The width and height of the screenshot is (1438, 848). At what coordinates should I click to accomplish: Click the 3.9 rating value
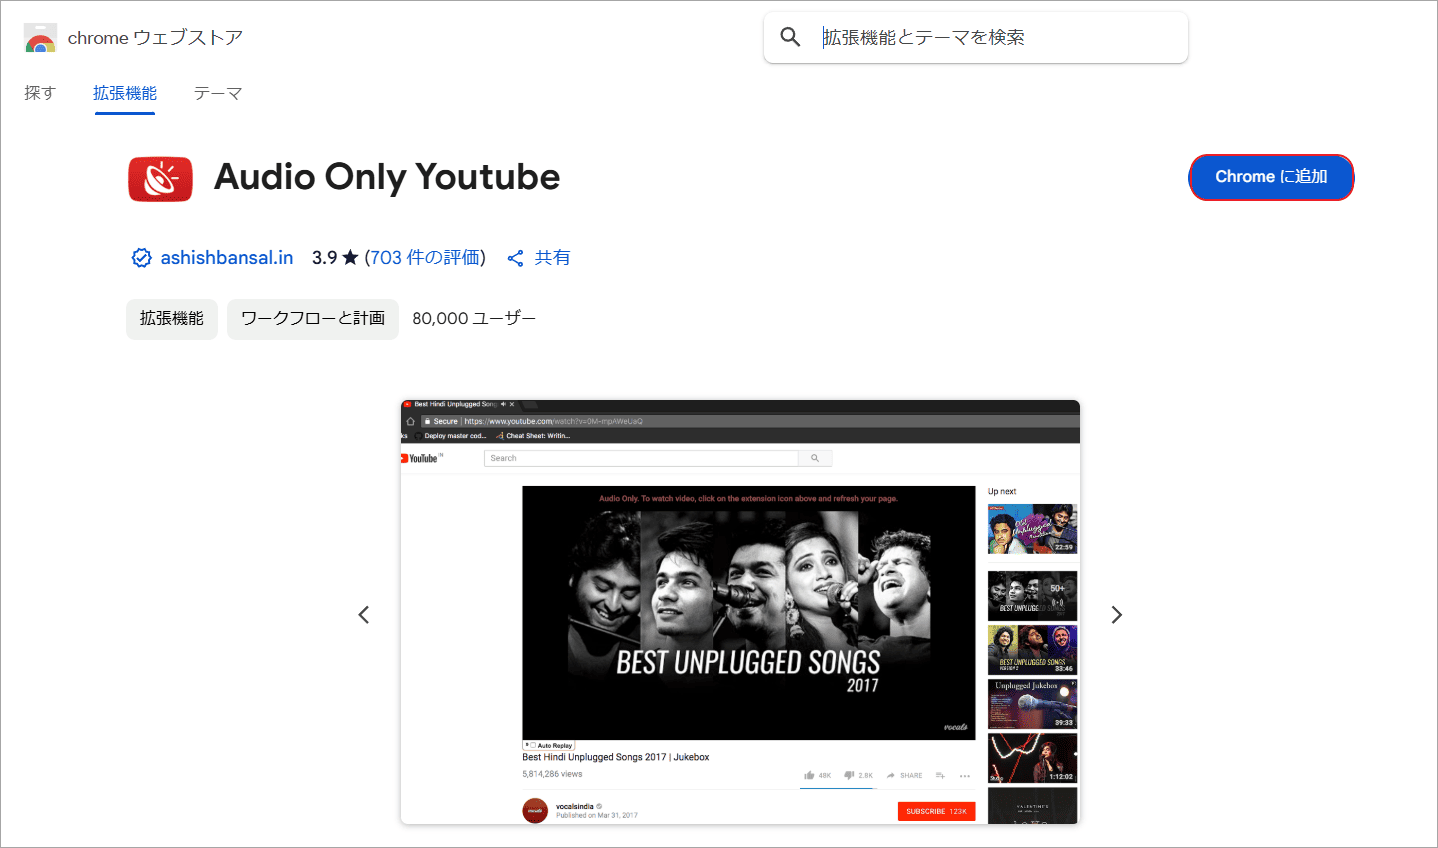click(x=325, y=258)
